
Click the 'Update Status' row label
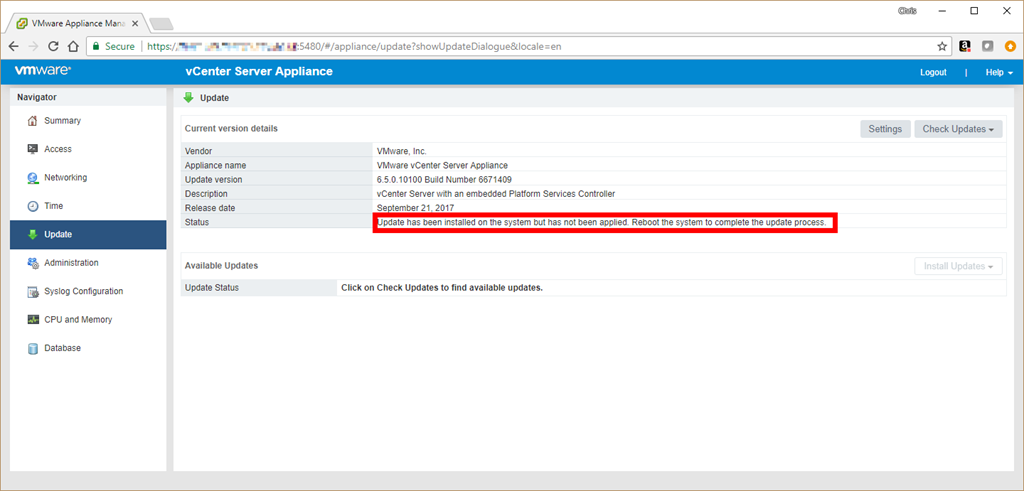212,288
